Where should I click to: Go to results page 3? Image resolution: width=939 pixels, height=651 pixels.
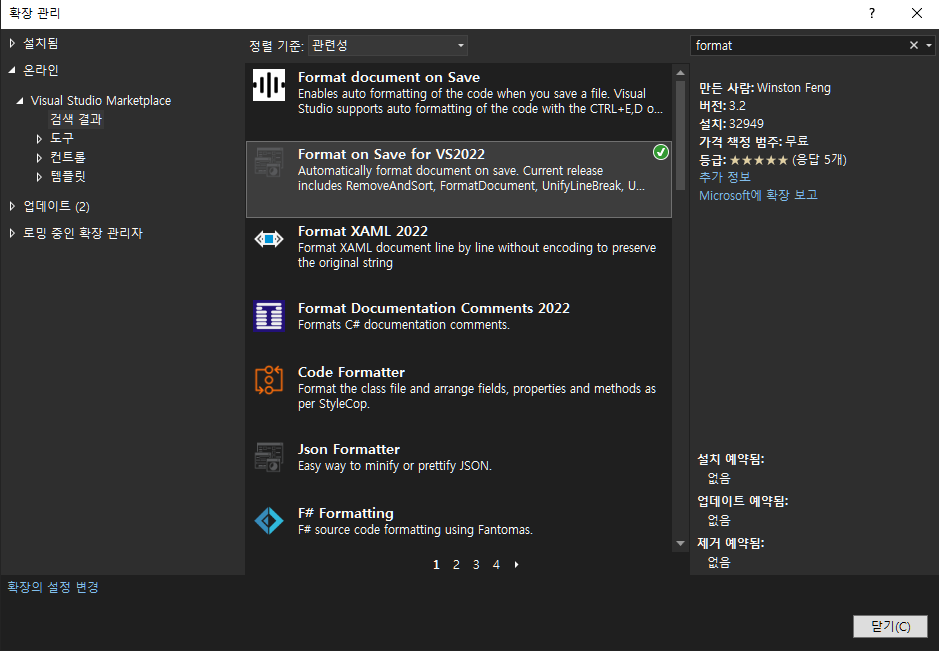pyautogui.click(x=476, y=564)
